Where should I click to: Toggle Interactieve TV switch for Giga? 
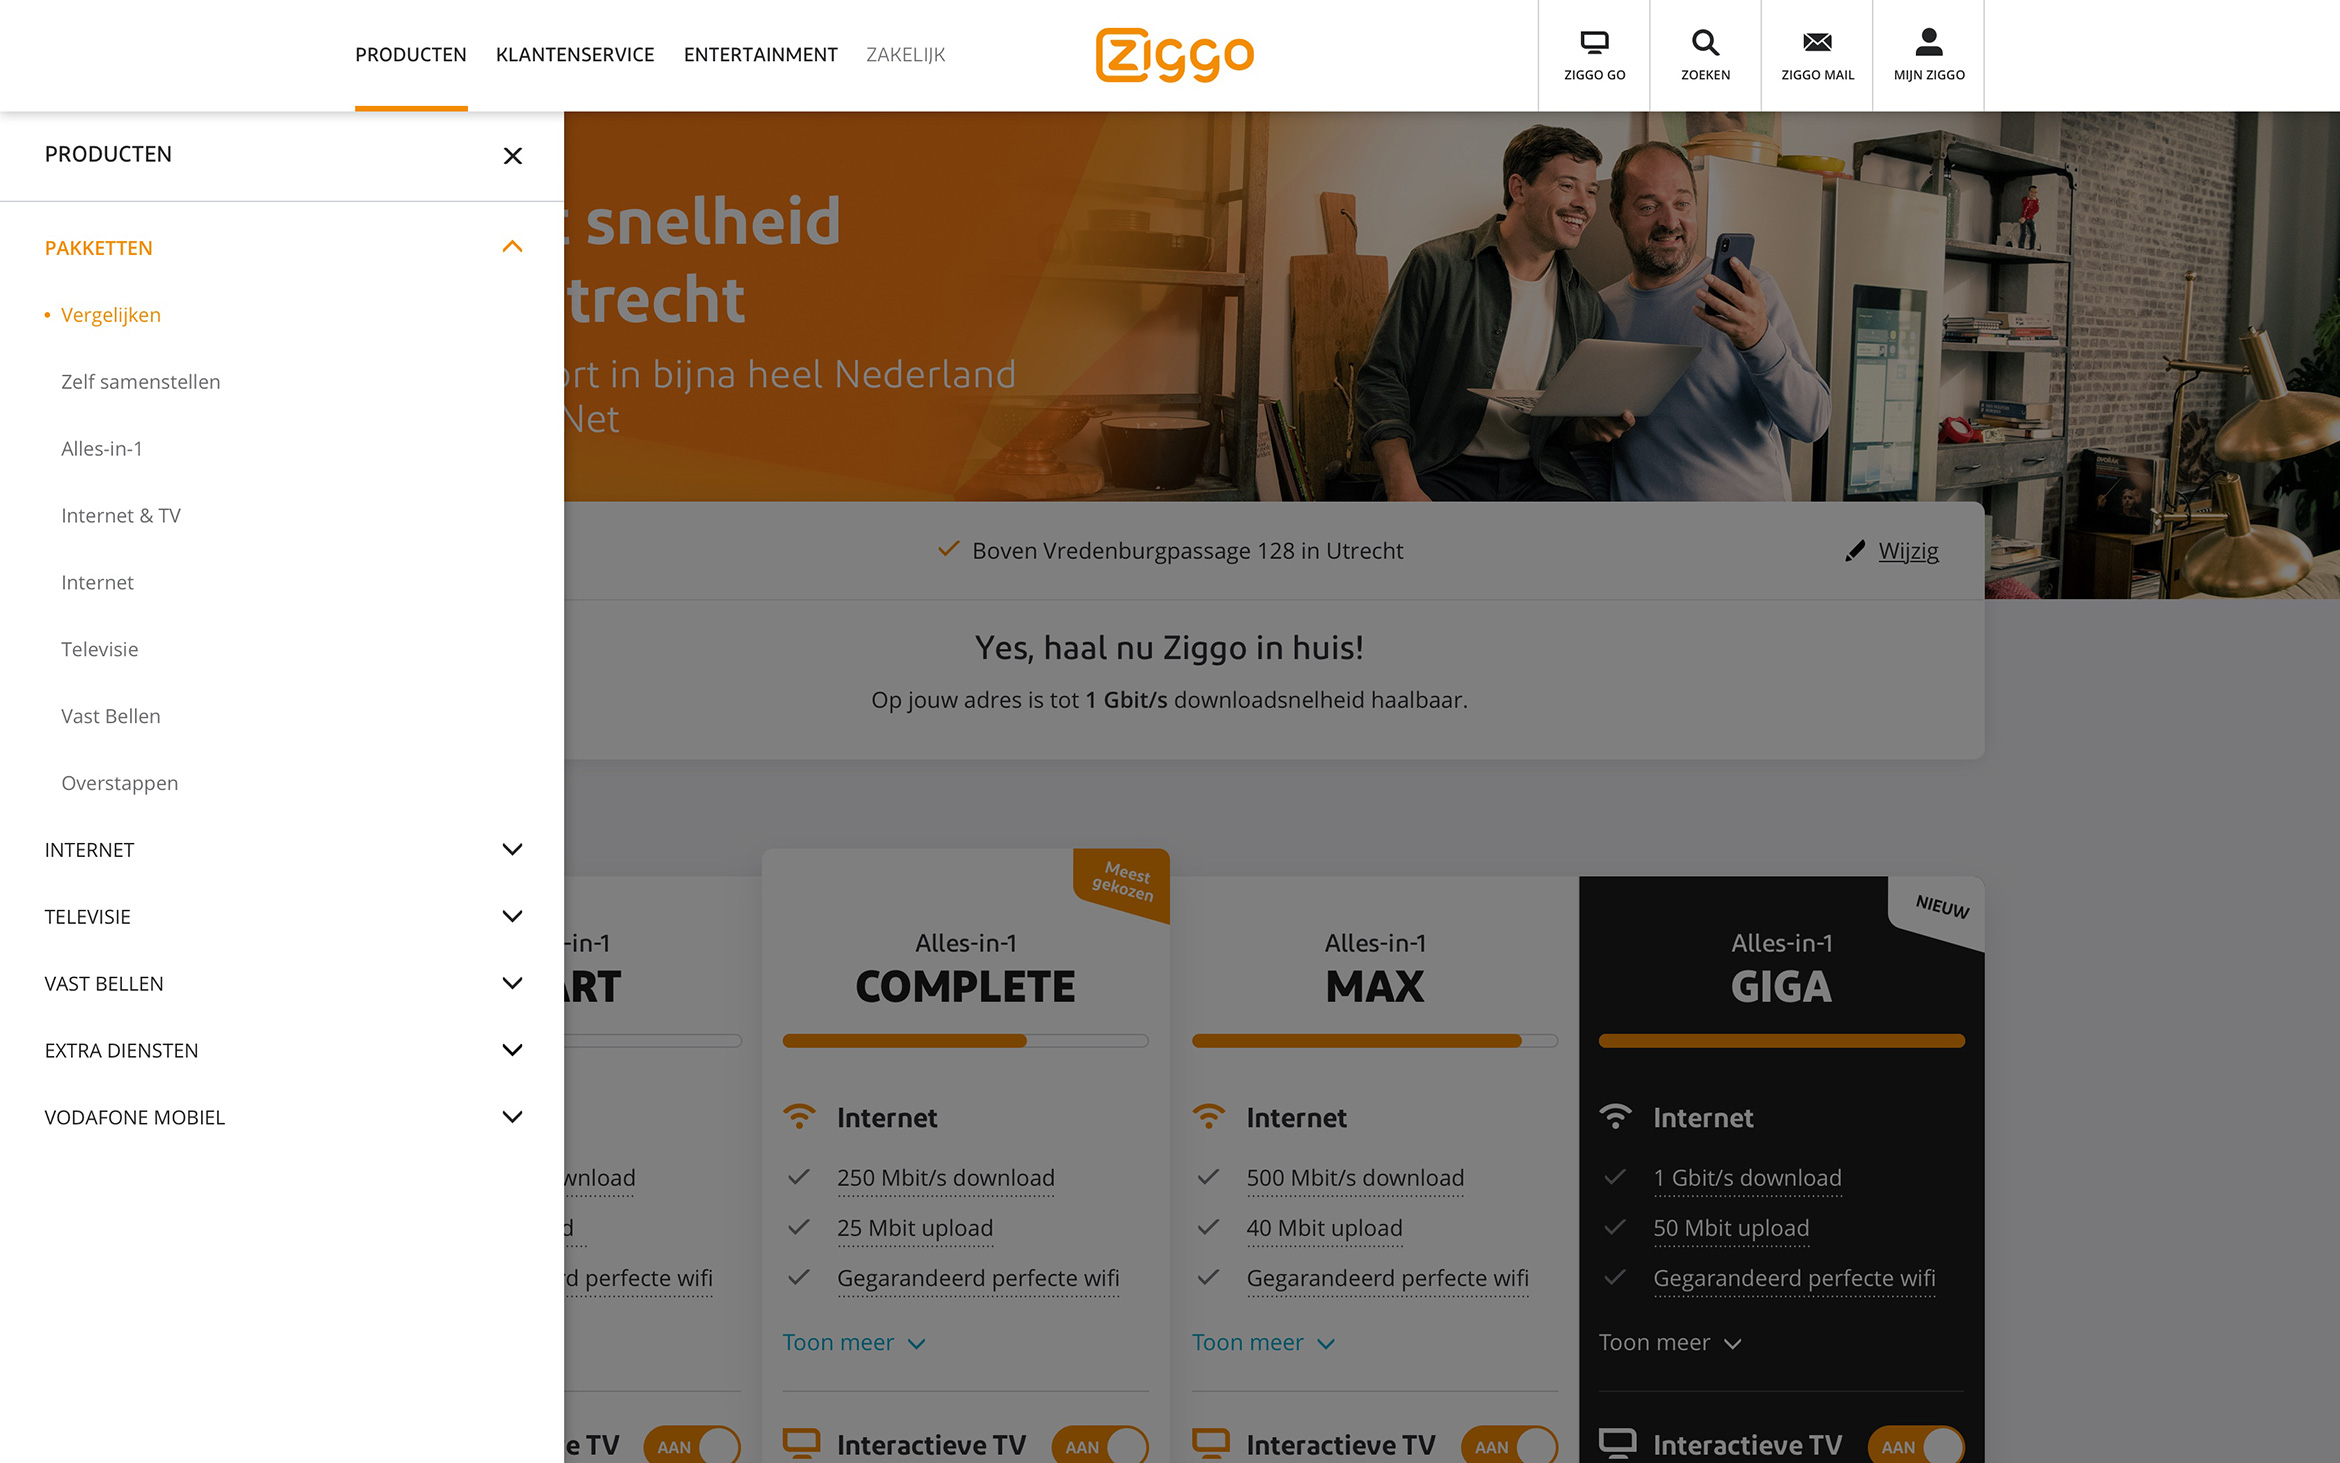(x=1916, y=1446)
